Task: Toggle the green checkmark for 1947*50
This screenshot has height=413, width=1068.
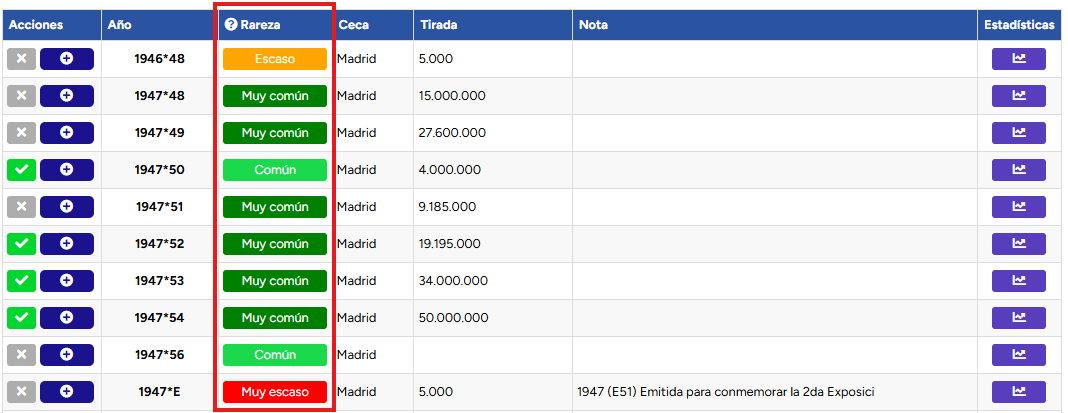Action: (21, 170)
